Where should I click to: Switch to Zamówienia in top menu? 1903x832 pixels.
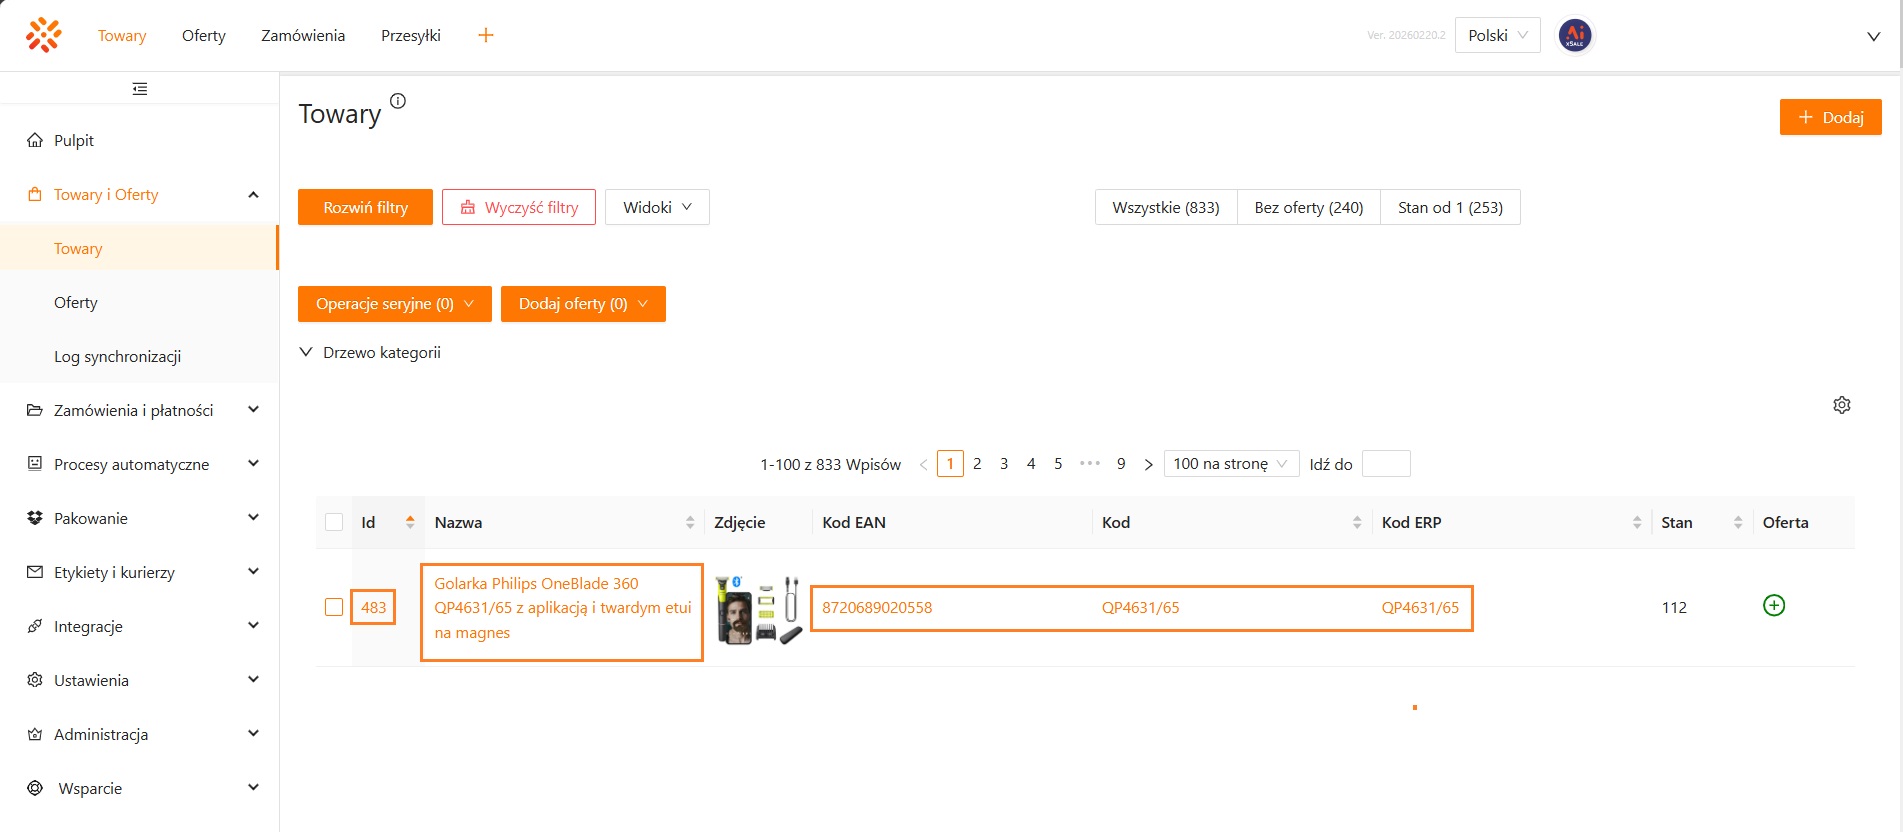(303, 35)
